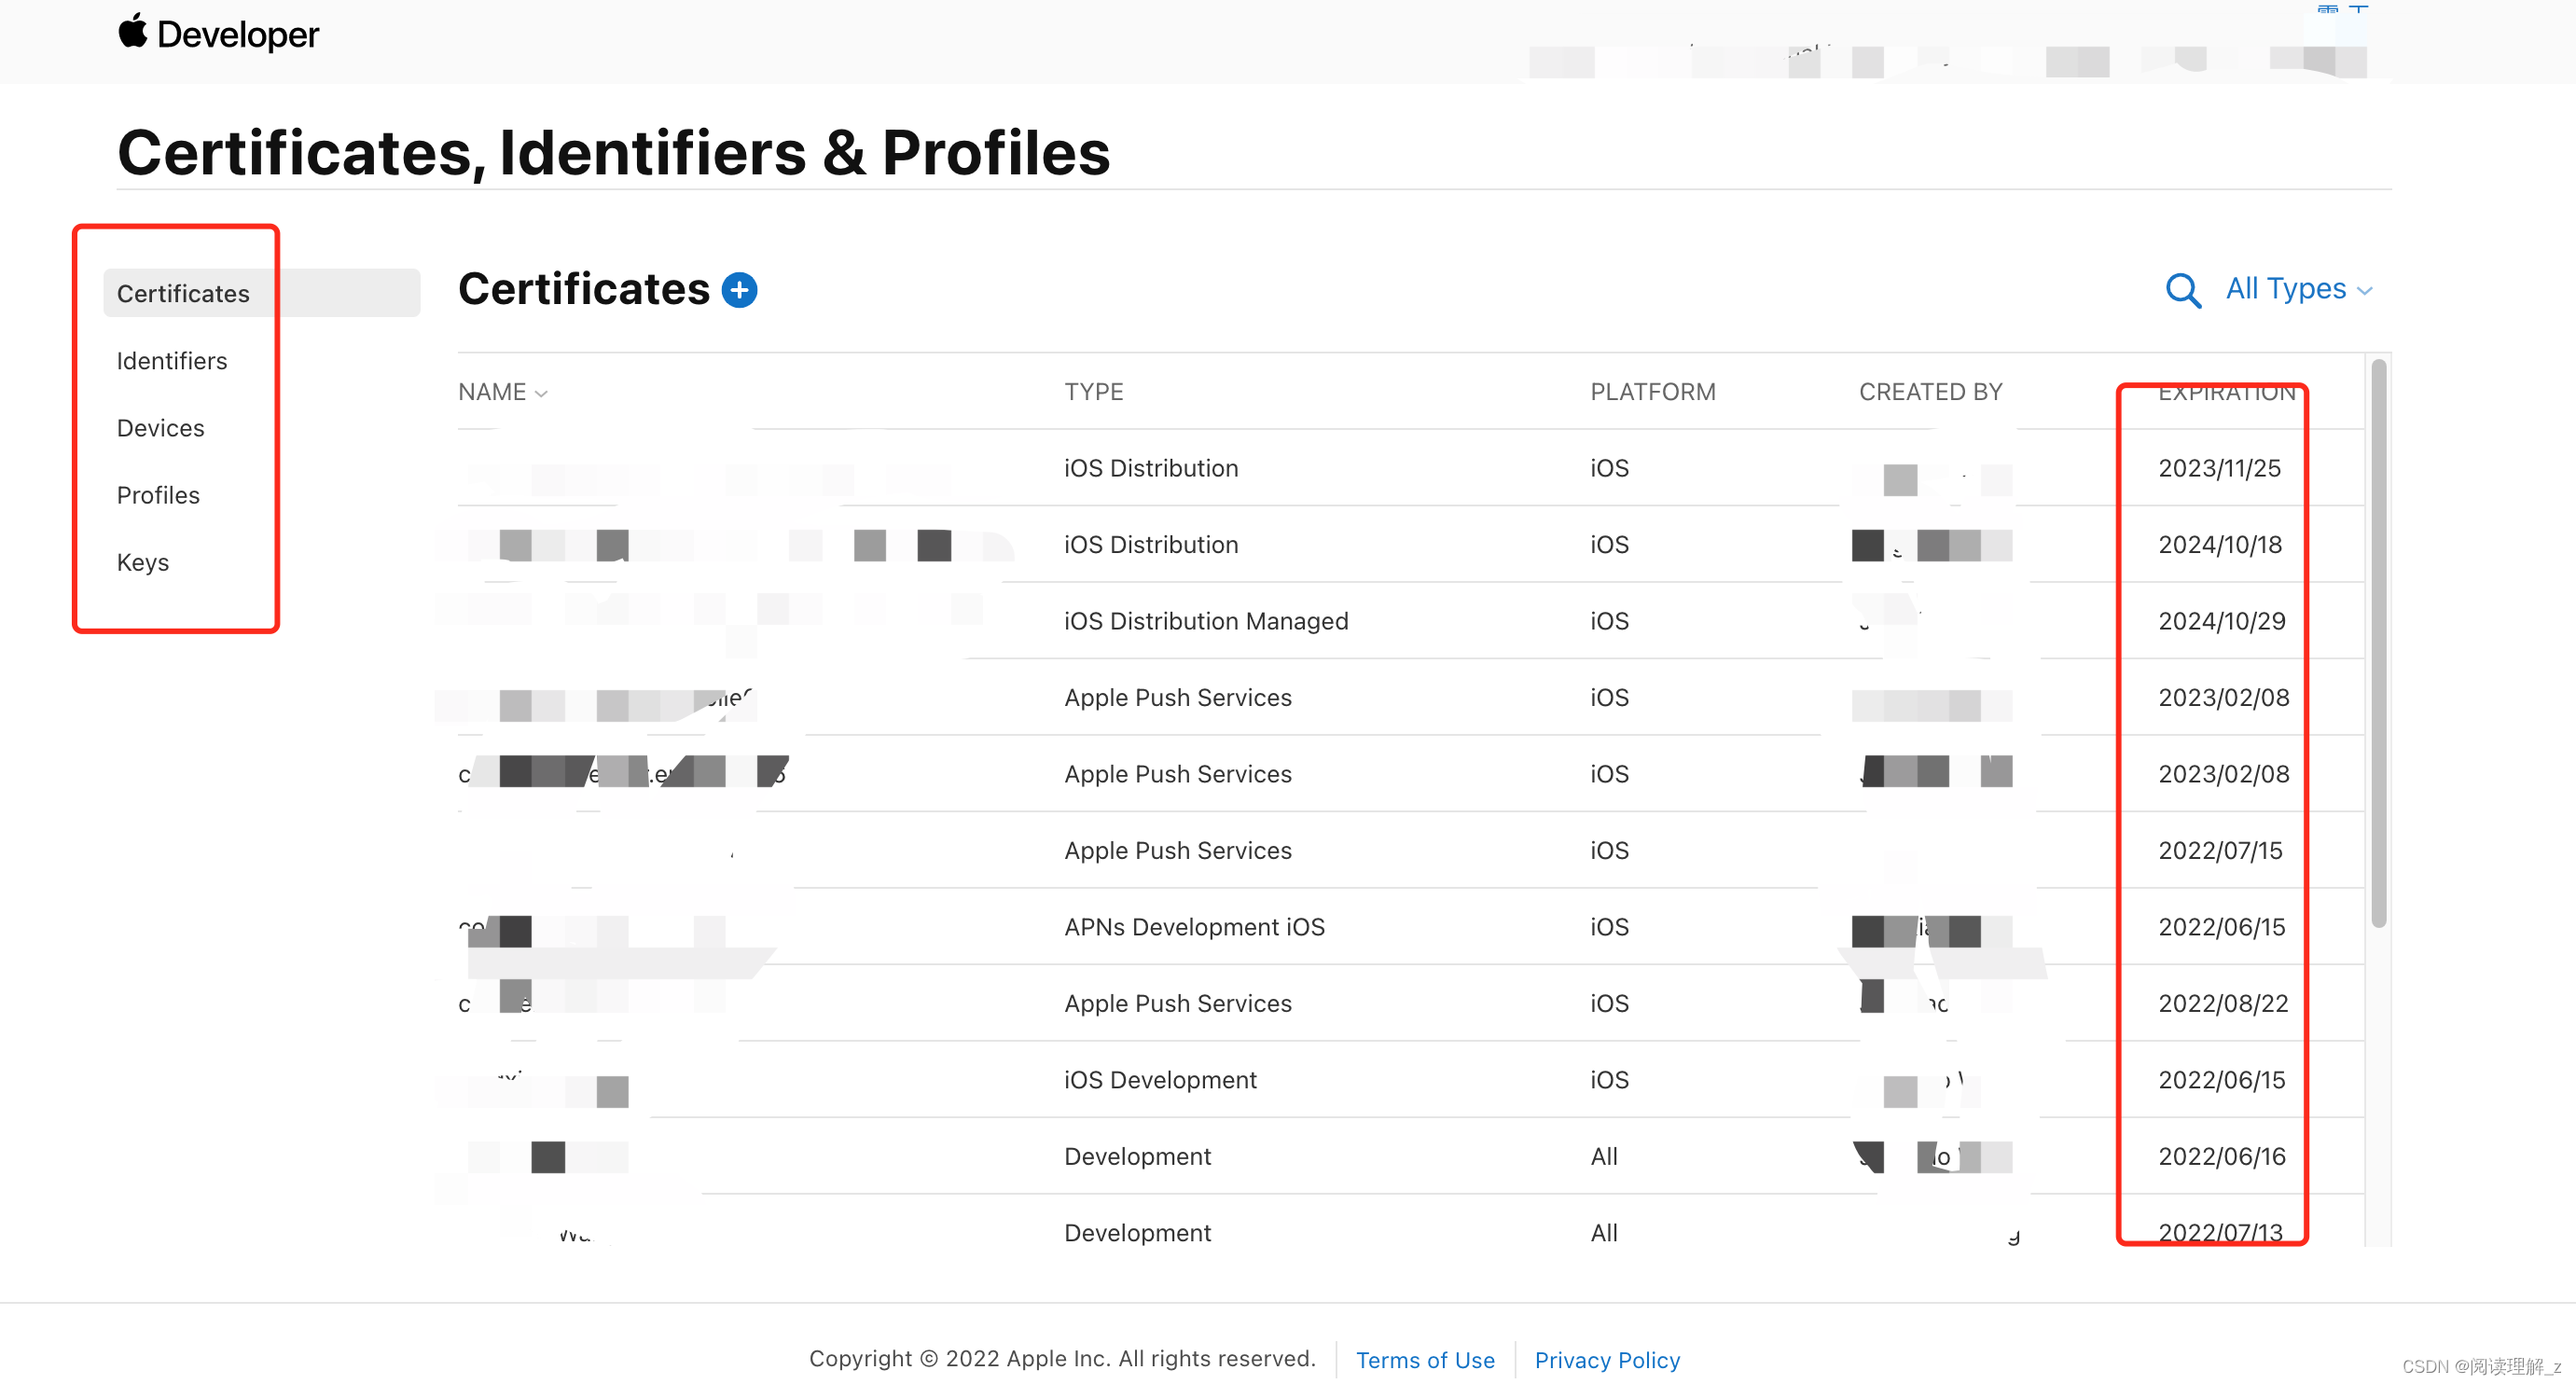Image resolution: width=2576 pixels, height=1384 pixels.
Task: Open the iOS Development certificate row
Action: pos(1159,1080)
